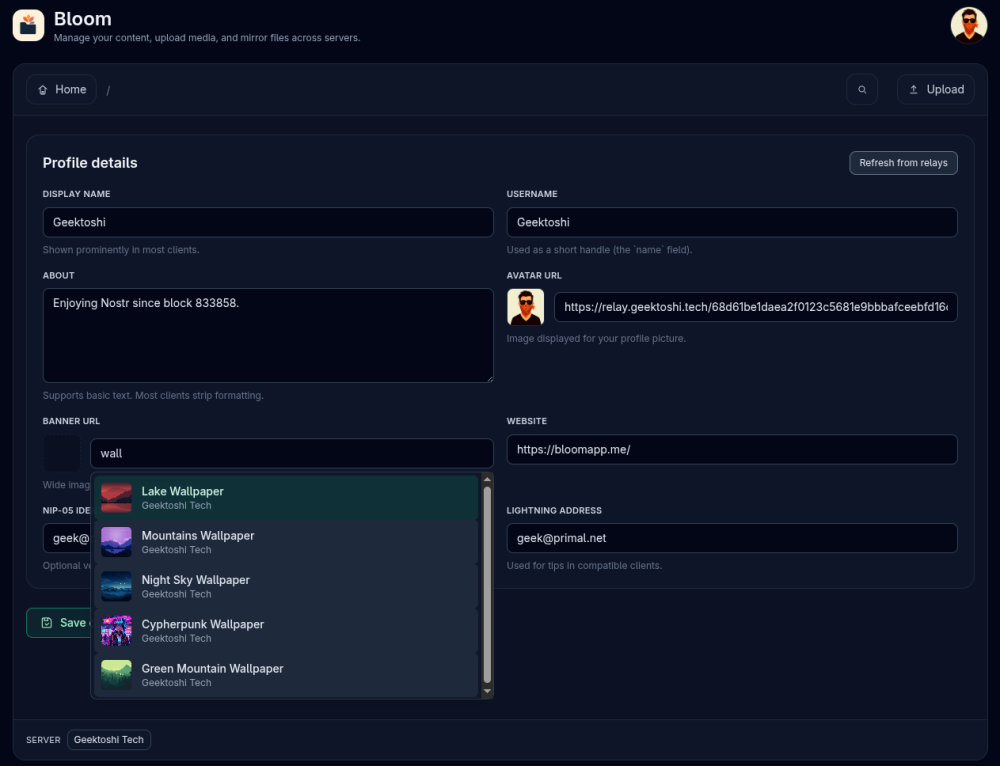Screen dimensions: 1000x766
Task: Click the 'Shown prominently in most clients.' hint
Action: pos(121,250)
